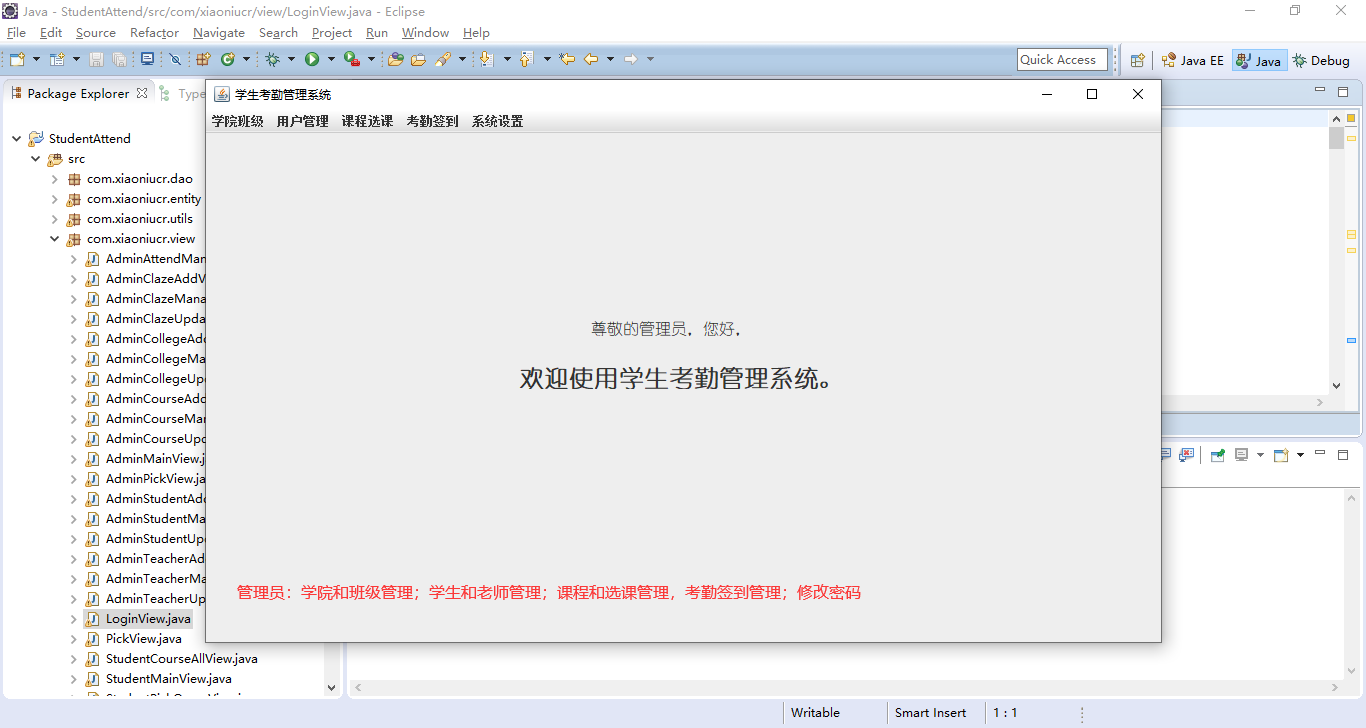
Task: Select LoginView.java in the tree
Action: click(148, 619)
